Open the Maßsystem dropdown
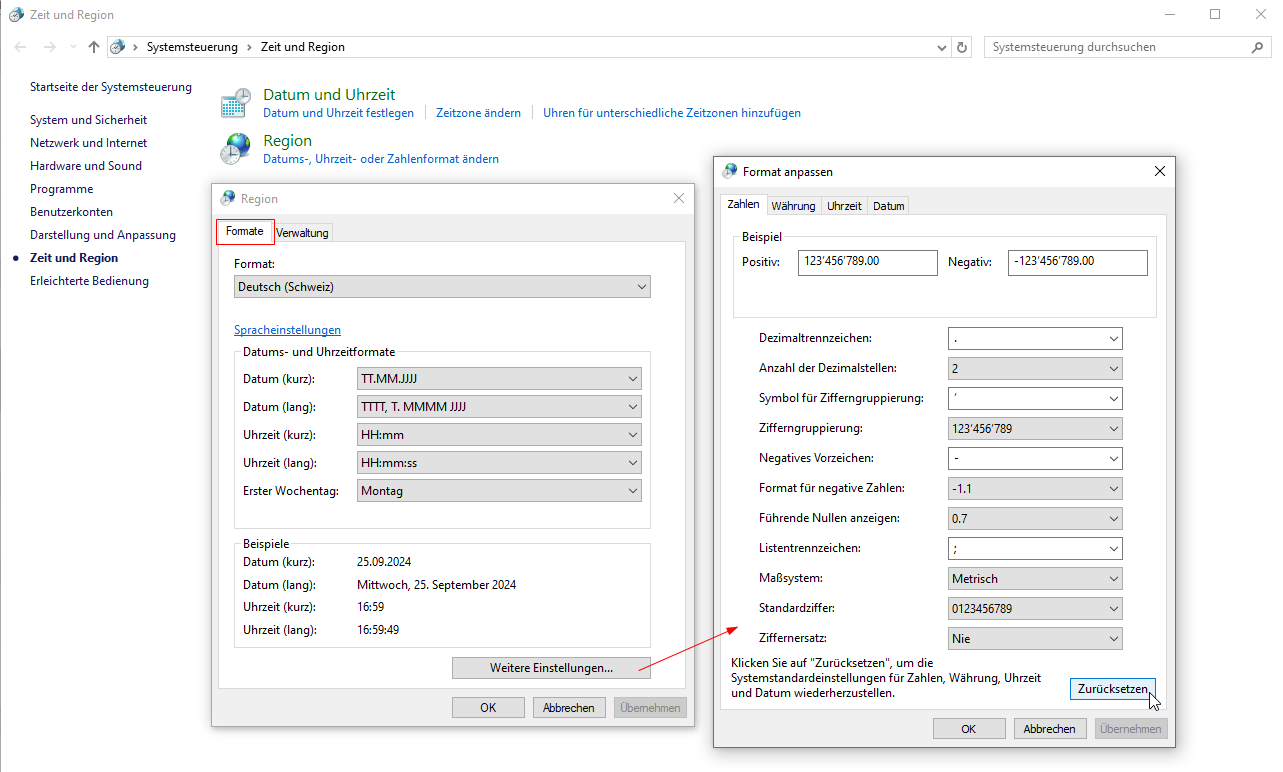 (1035, 579)
